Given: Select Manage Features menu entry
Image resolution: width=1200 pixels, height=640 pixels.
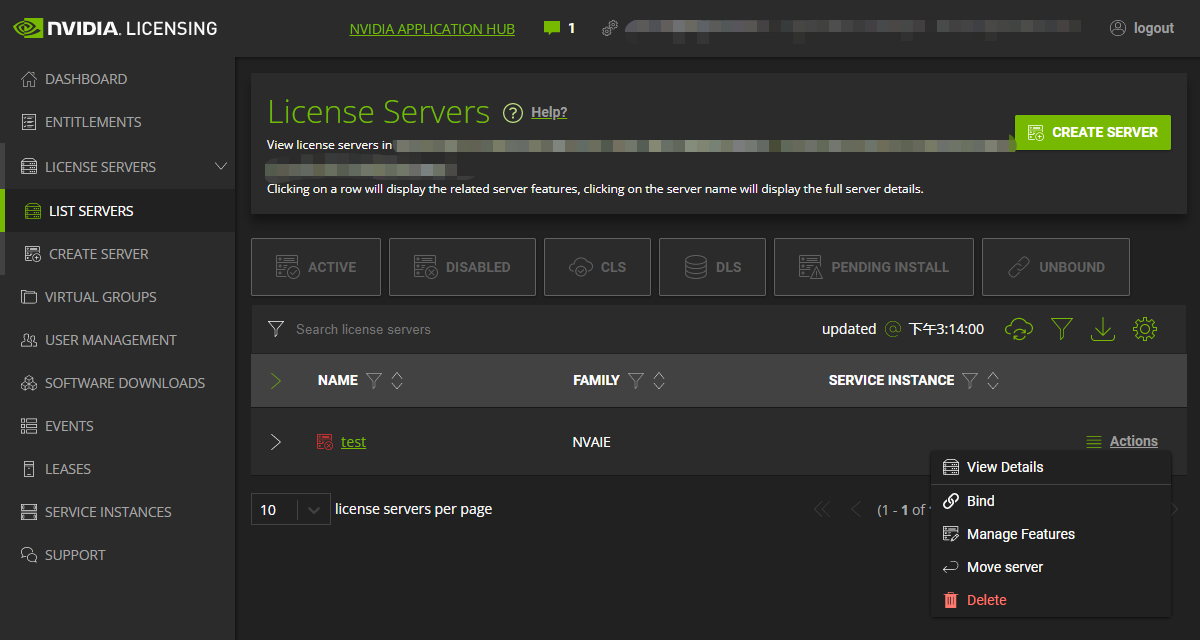Looking at the screenshot, I should tap(1051, 534).
